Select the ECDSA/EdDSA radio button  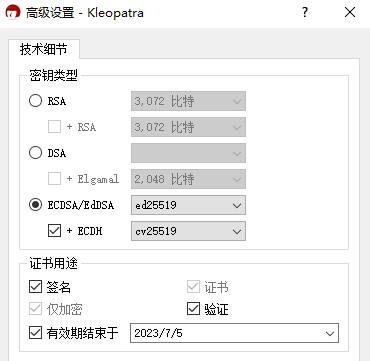coord(36,205)
